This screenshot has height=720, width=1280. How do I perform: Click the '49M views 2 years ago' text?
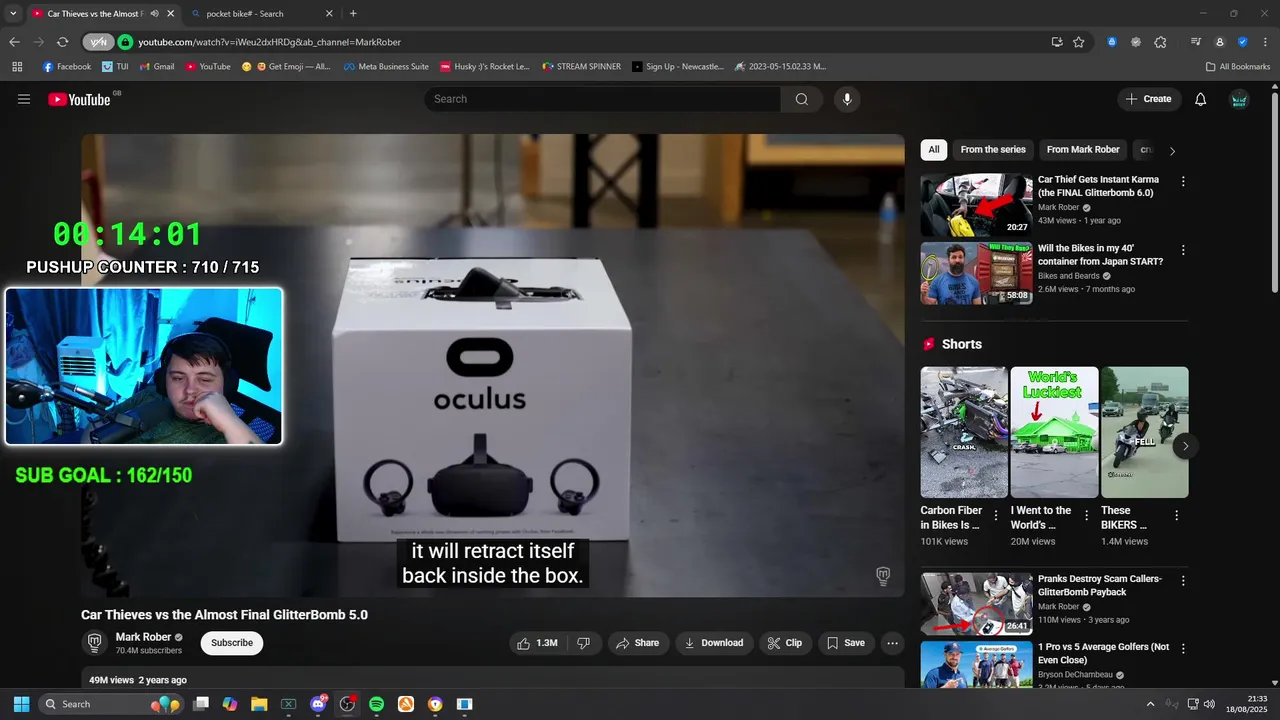point(138,680)
